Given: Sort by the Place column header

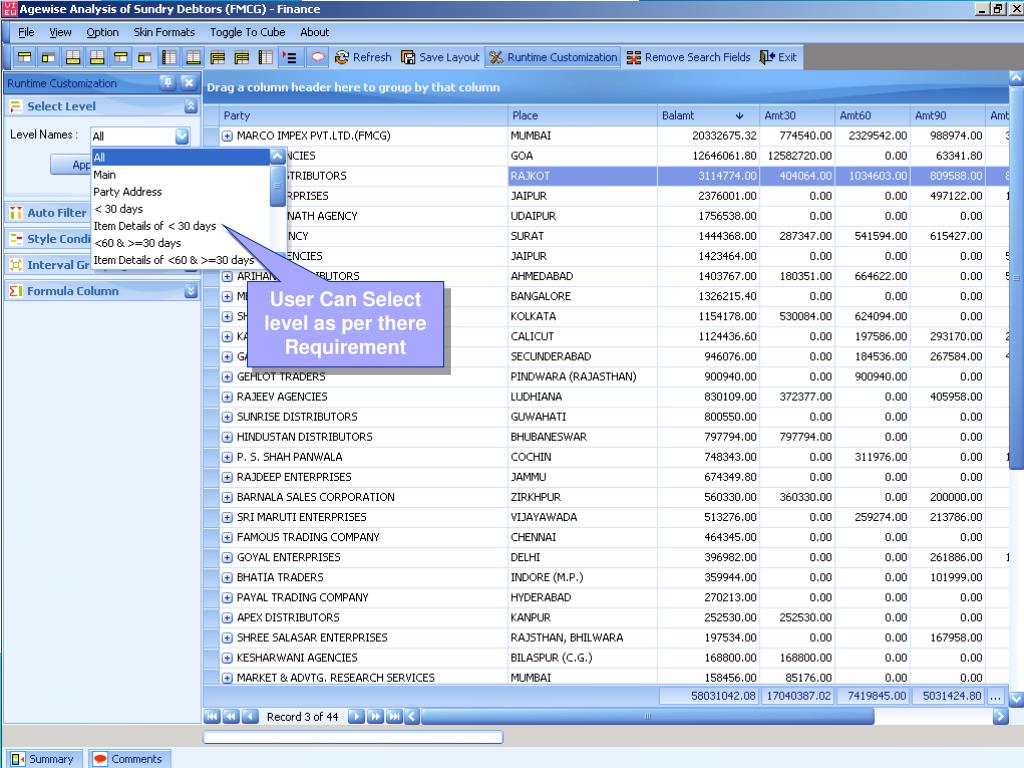Looking at the screenshot, I should (583, 116).
